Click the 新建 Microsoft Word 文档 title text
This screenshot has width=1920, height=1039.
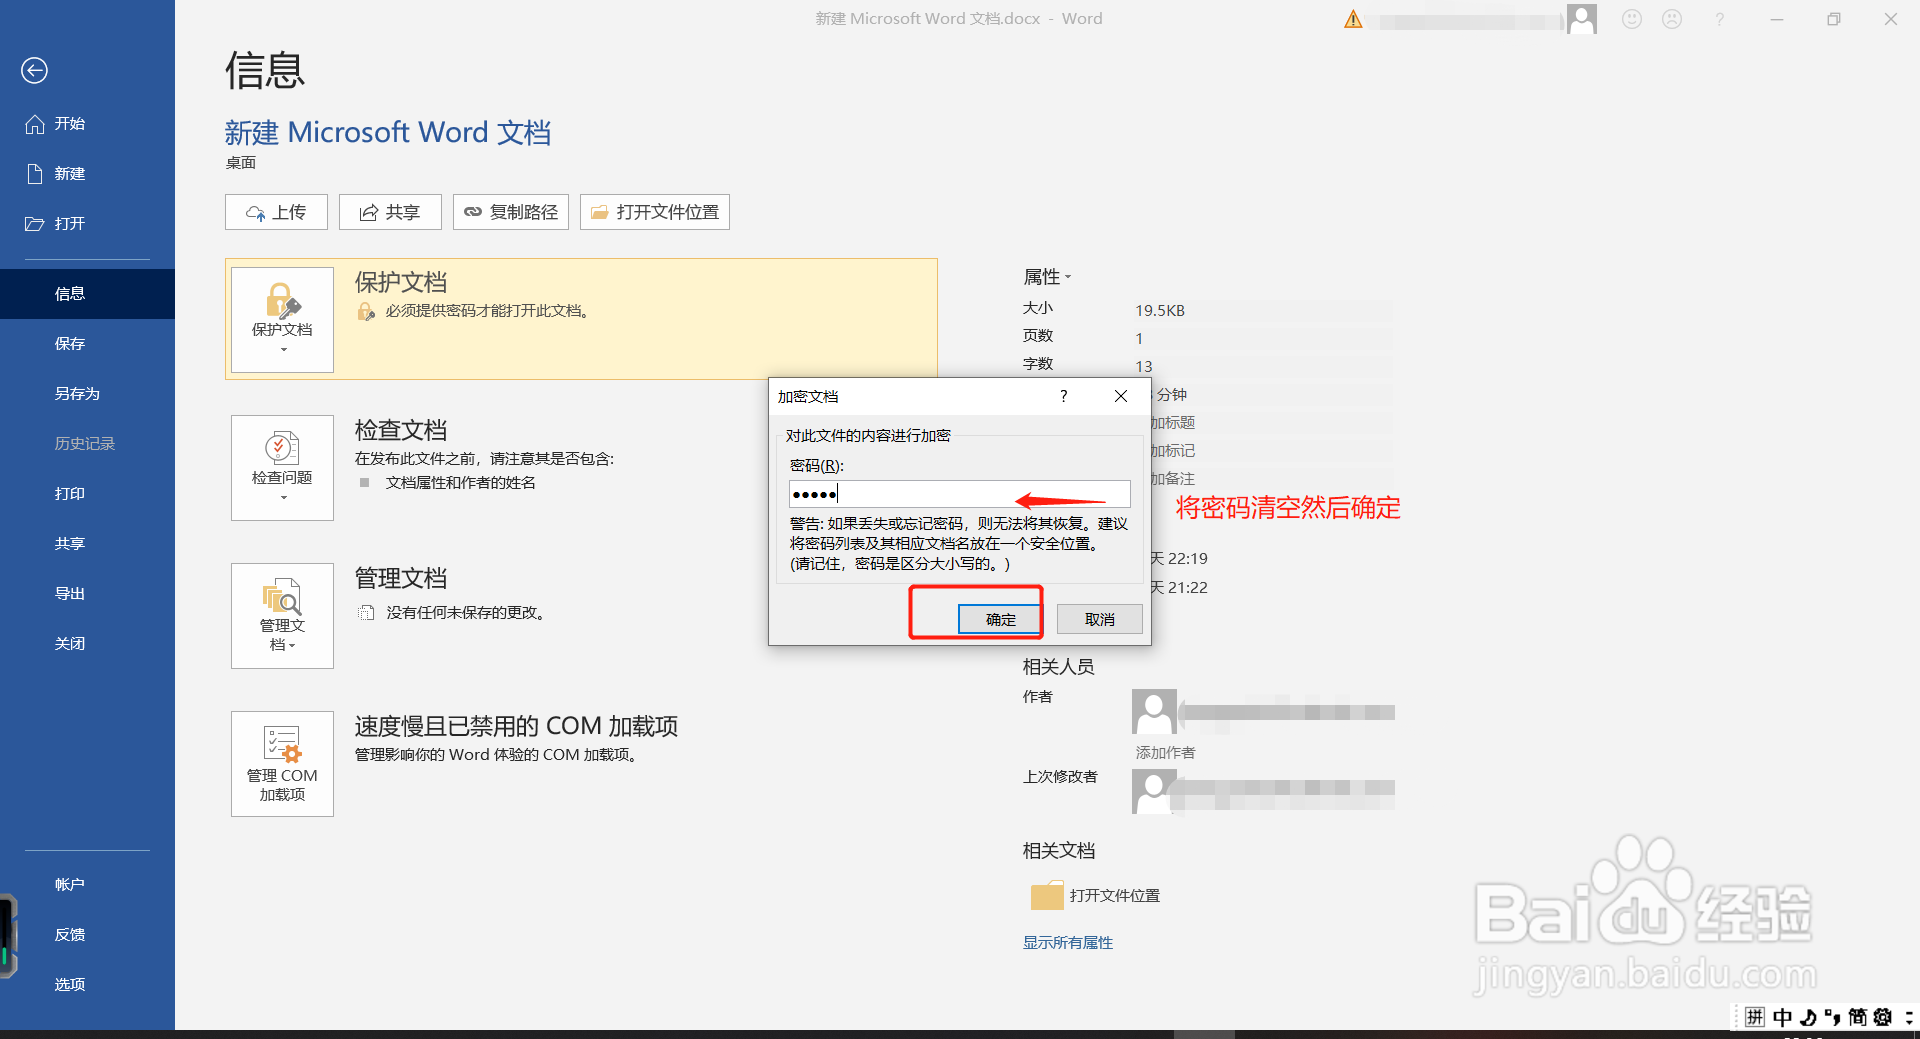388,132
